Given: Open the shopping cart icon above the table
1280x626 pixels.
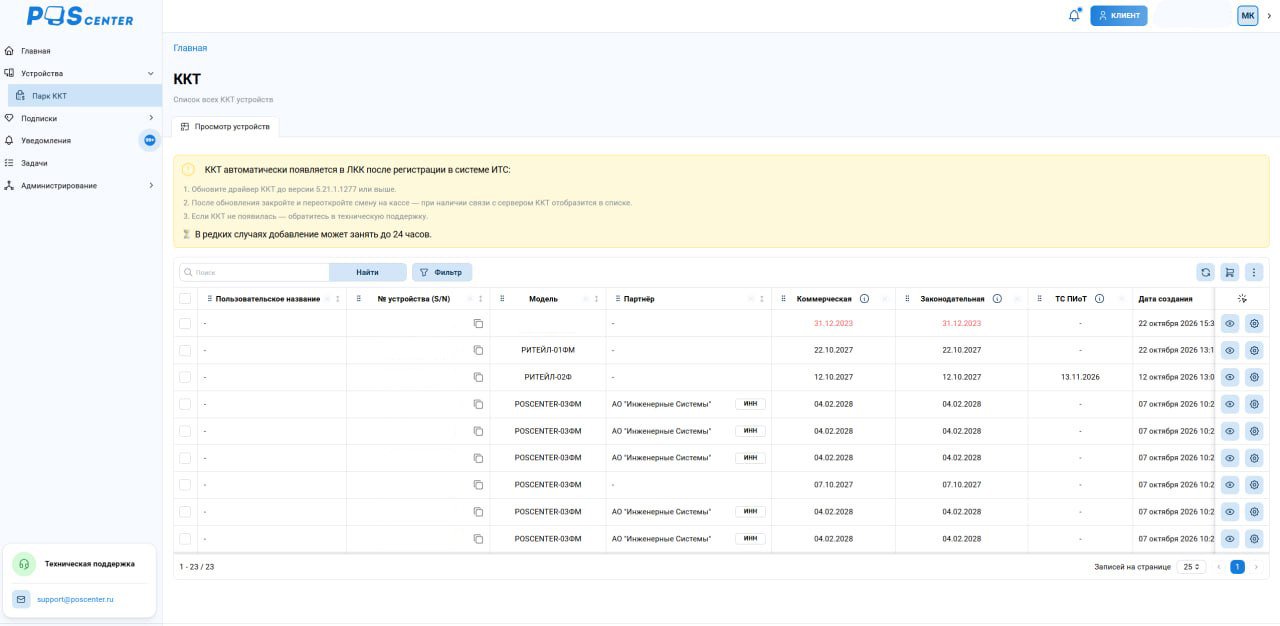Looking at the screenshot, I should tap(1230, 272).
